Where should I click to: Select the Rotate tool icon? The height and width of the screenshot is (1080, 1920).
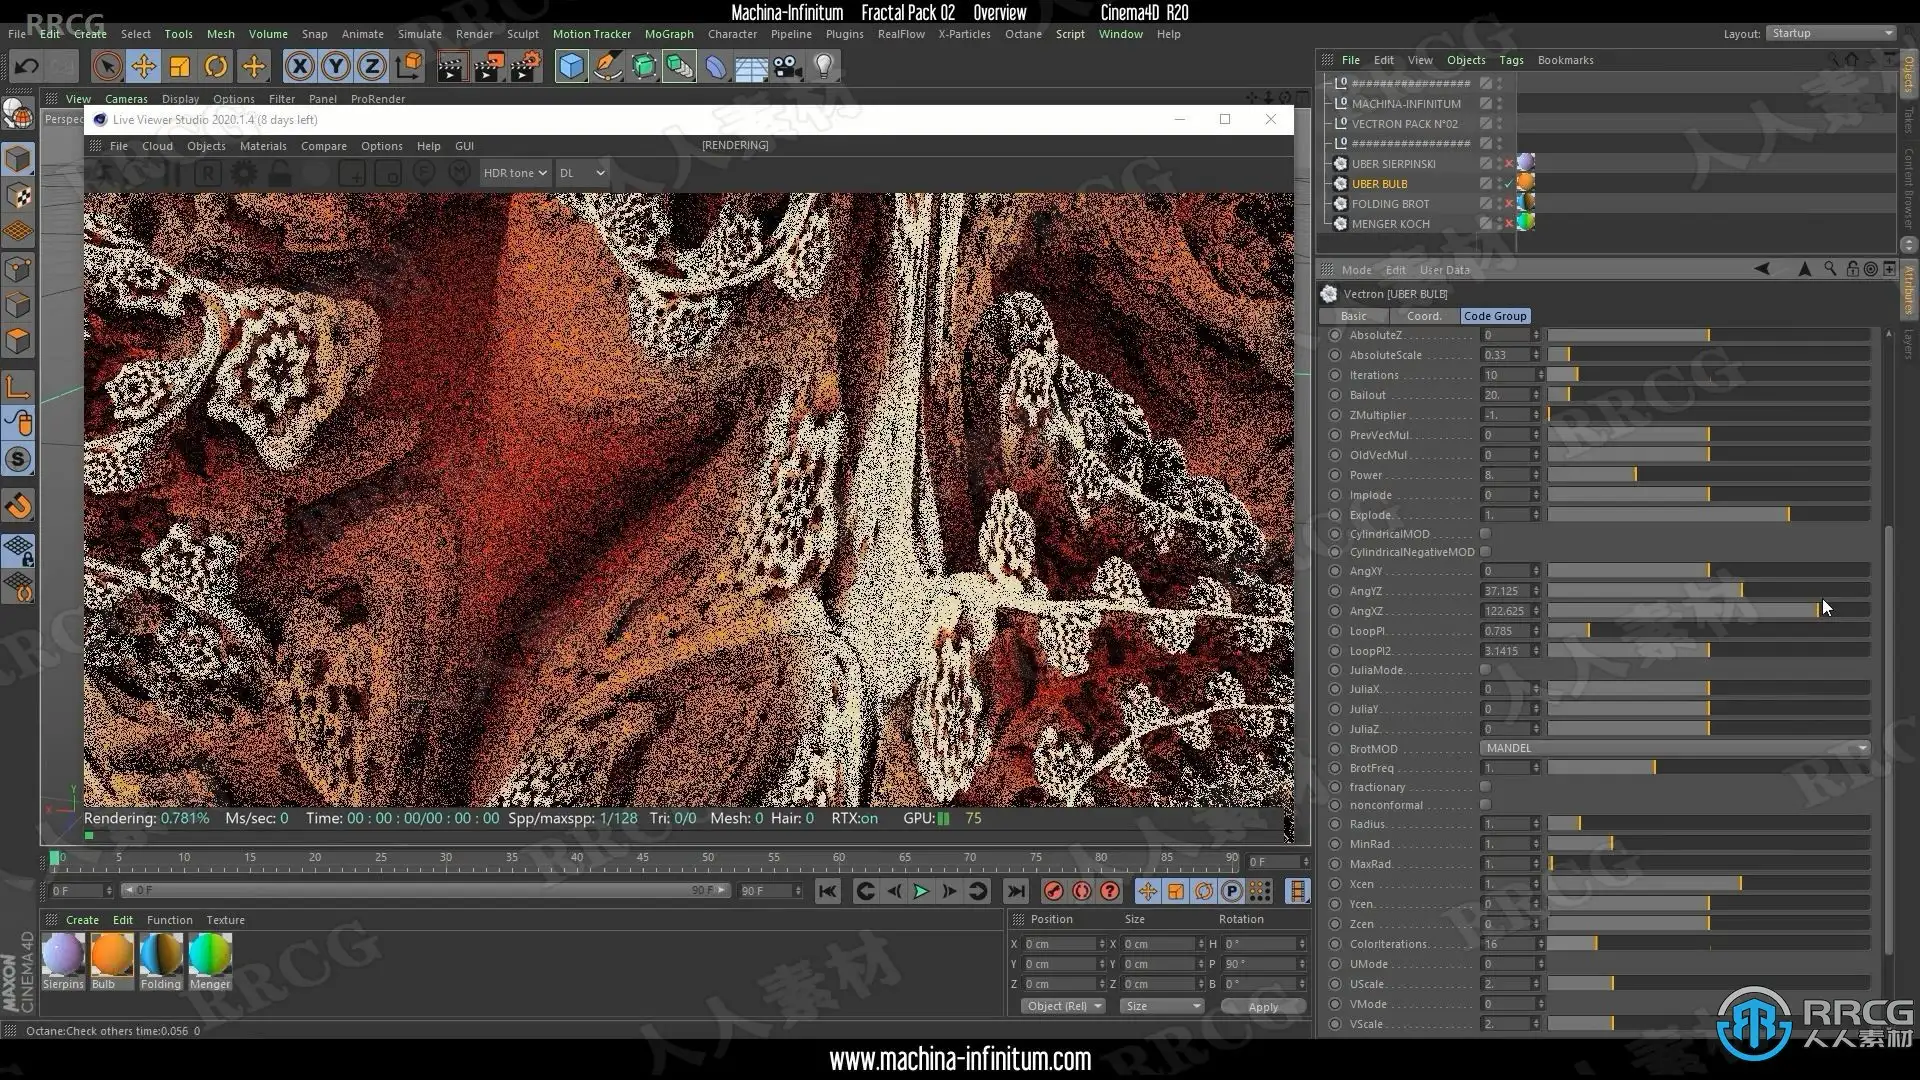click(216, 67)
